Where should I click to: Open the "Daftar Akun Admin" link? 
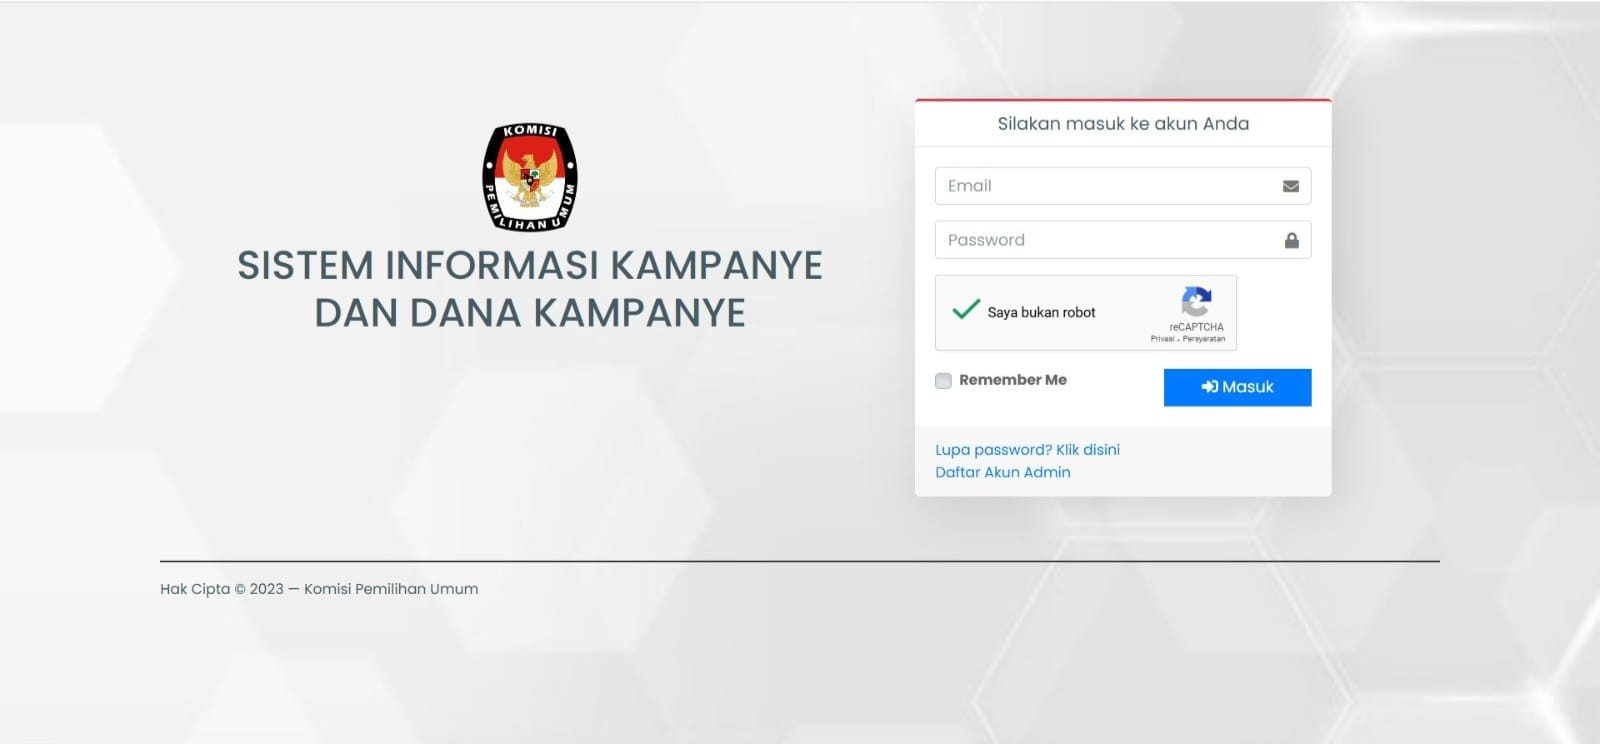1002,472
